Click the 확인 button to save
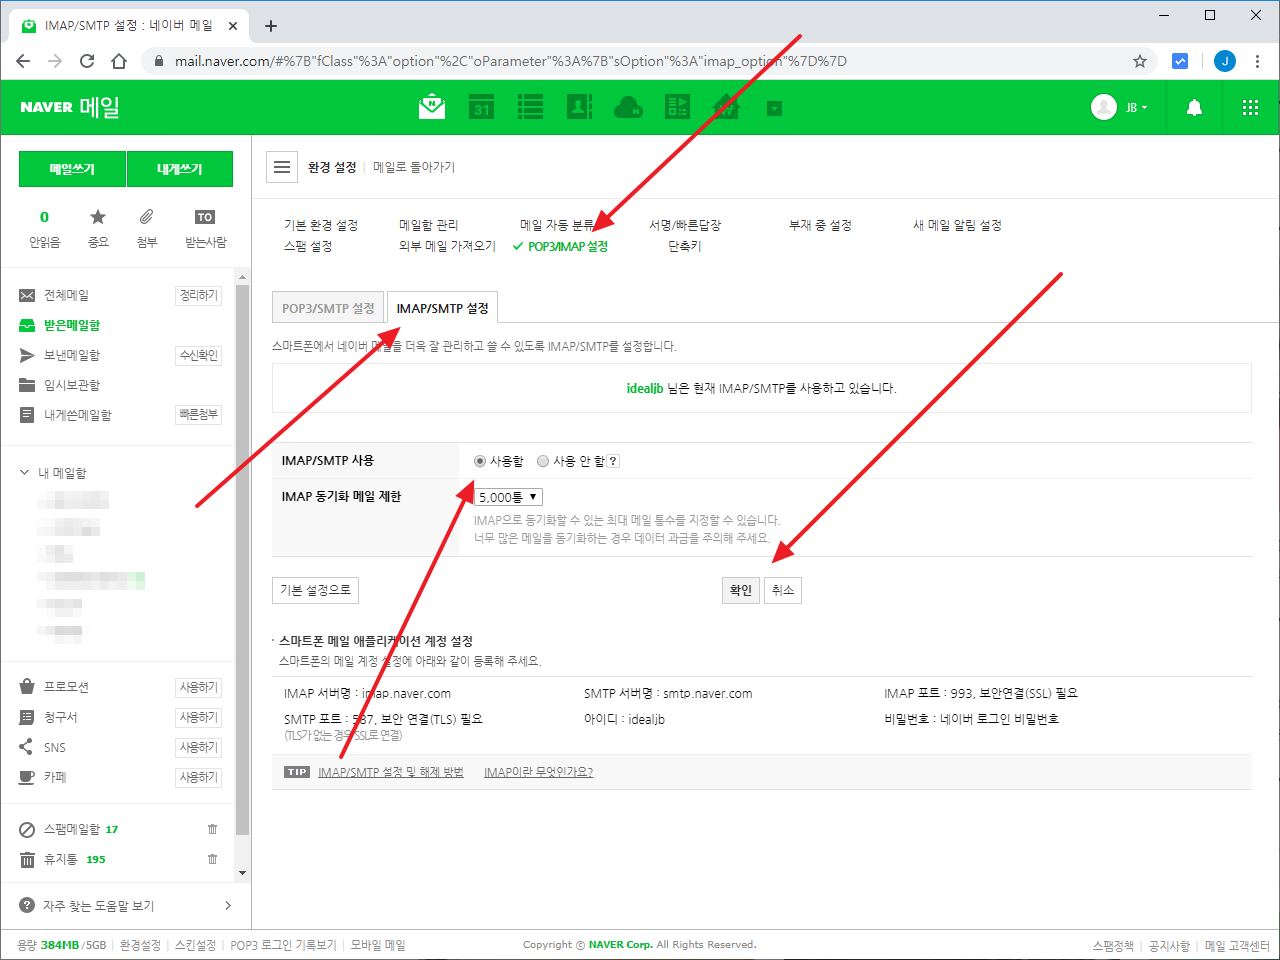The width and height of the screenshot is (1280, 960). point(741,590)
